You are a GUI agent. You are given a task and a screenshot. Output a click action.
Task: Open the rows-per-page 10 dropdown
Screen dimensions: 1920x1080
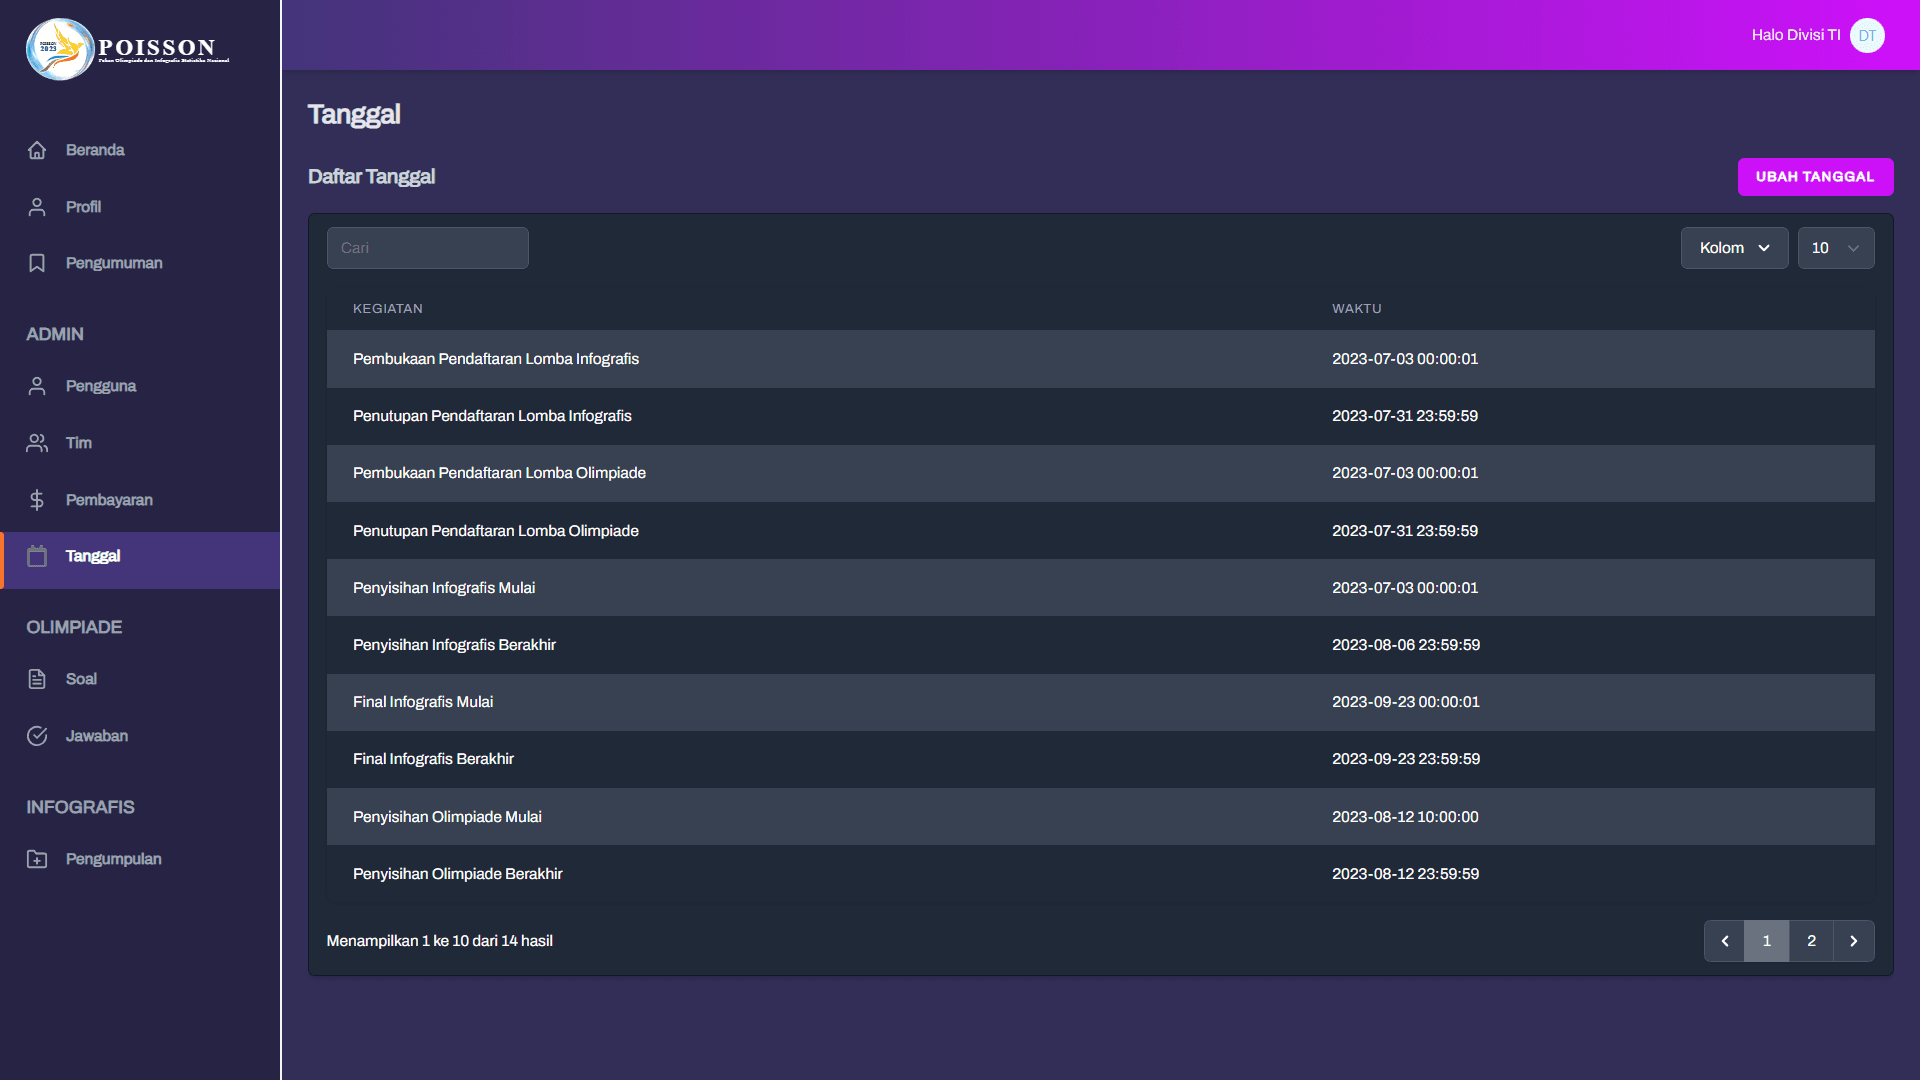(1835, 248)
